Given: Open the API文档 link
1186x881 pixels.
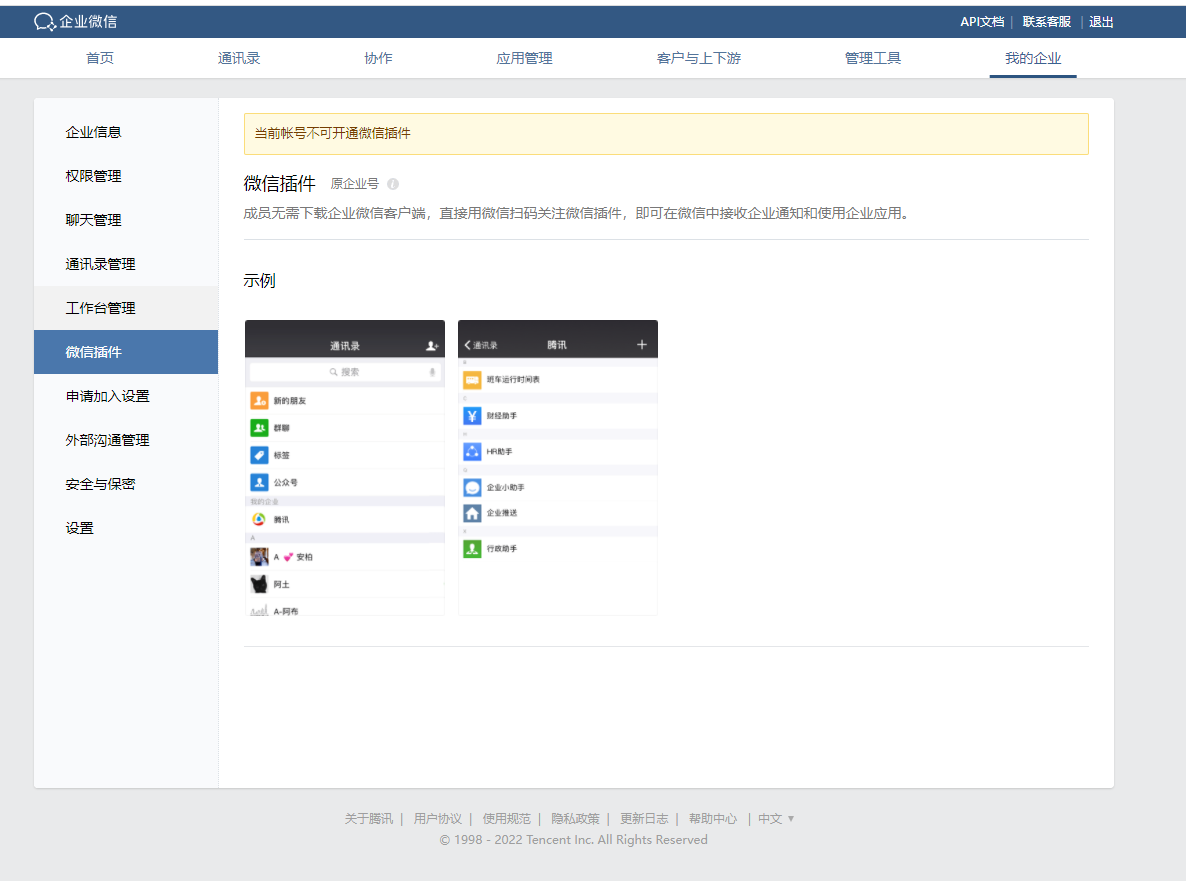Looking at the screenshot, I should pyautogui.click(x=982, y=22).
